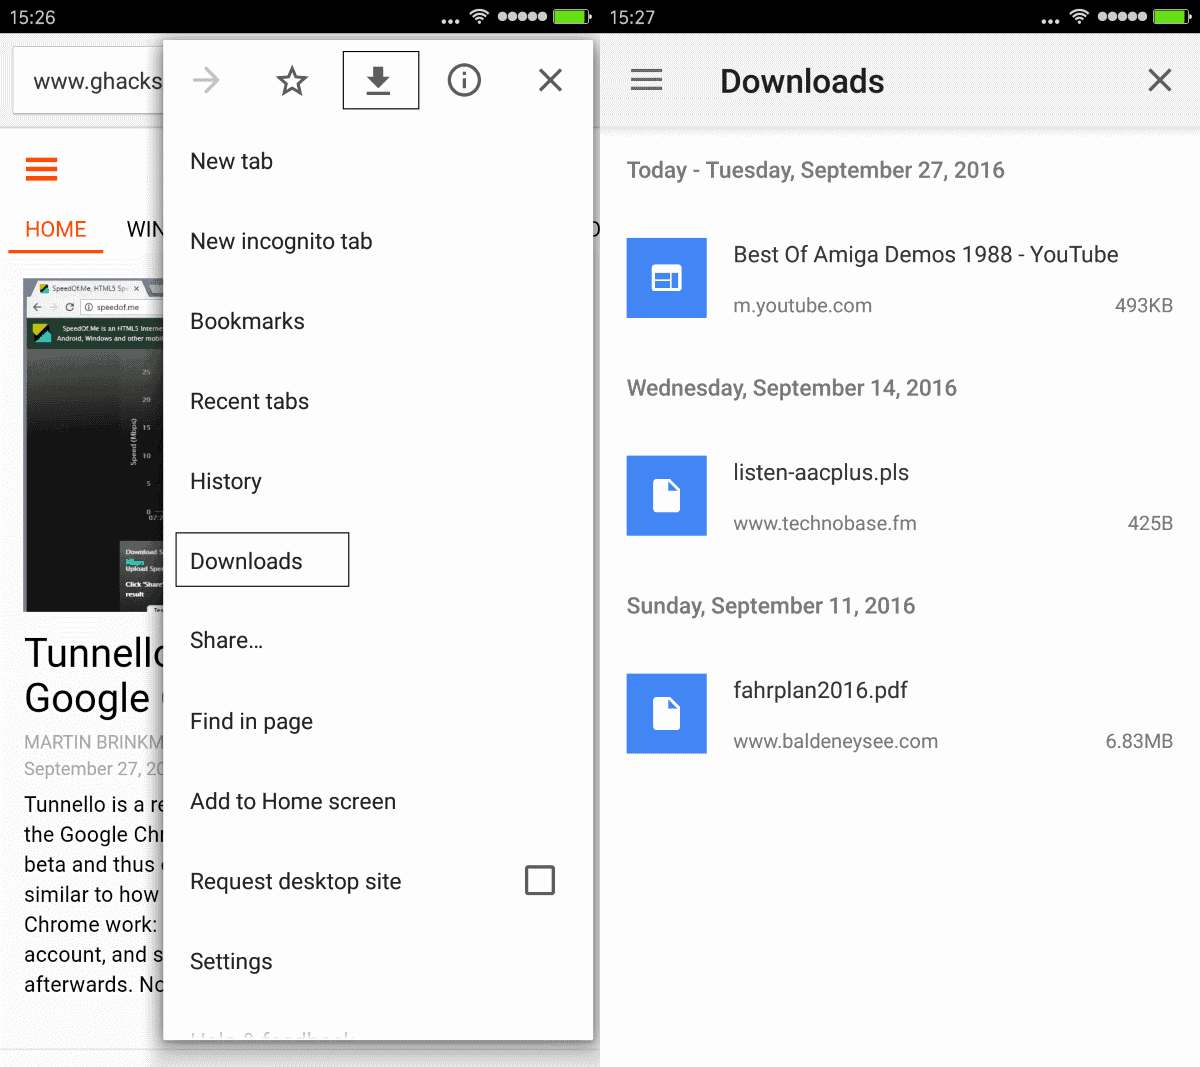Select History from Chrome's menu

225,481
